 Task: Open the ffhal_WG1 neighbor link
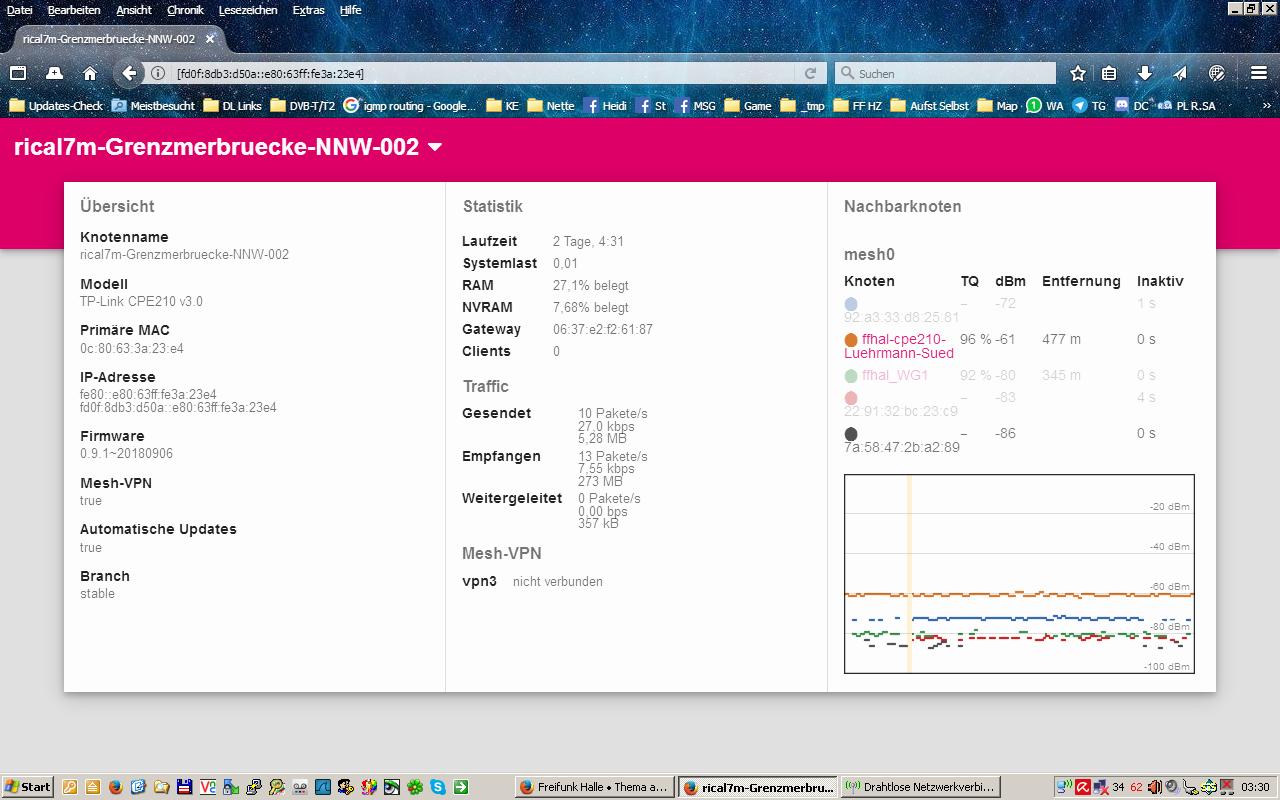point(895,375)
